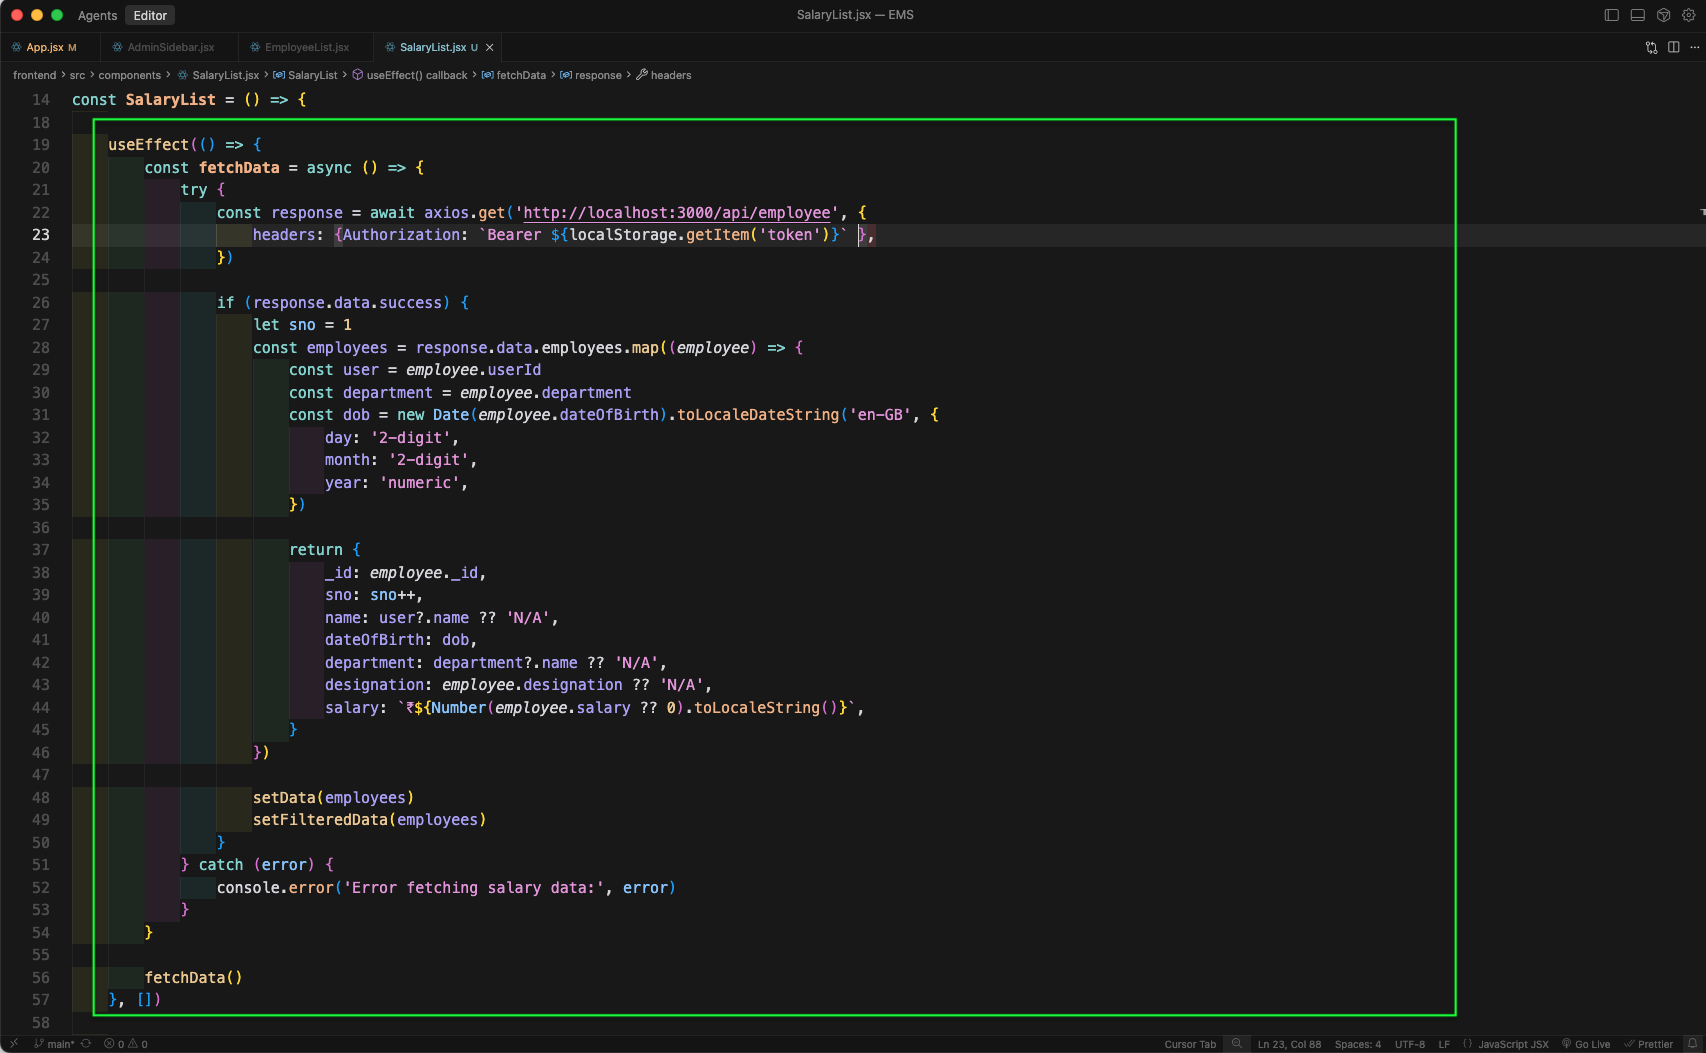Expand the SalaryList symbol breadcrumb
The height and width of the screenshot is (1053, 1706).
coord(313,75)
